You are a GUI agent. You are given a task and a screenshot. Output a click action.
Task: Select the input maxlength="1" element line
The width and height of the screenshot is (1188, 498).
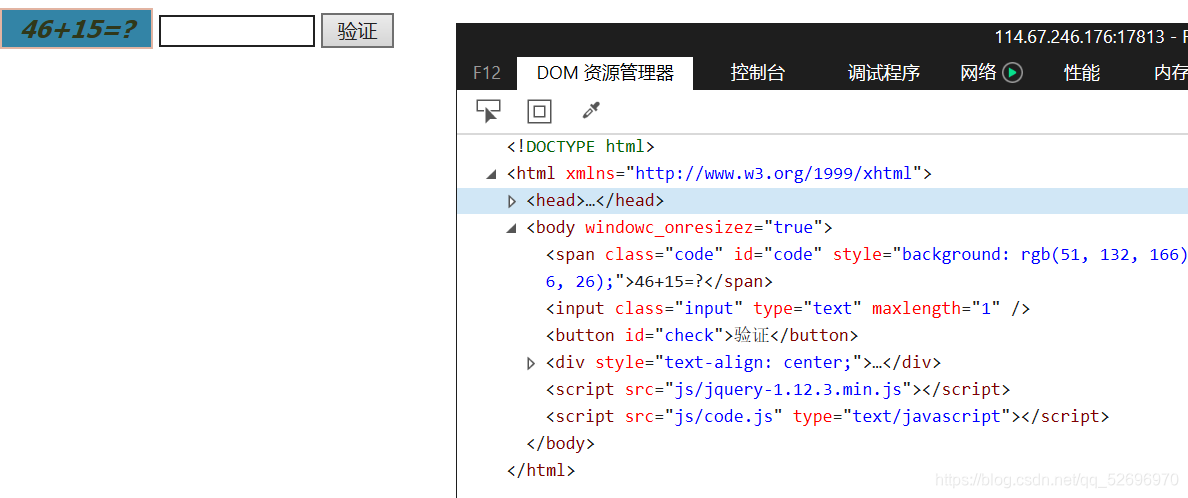click(x=788, y=309)
